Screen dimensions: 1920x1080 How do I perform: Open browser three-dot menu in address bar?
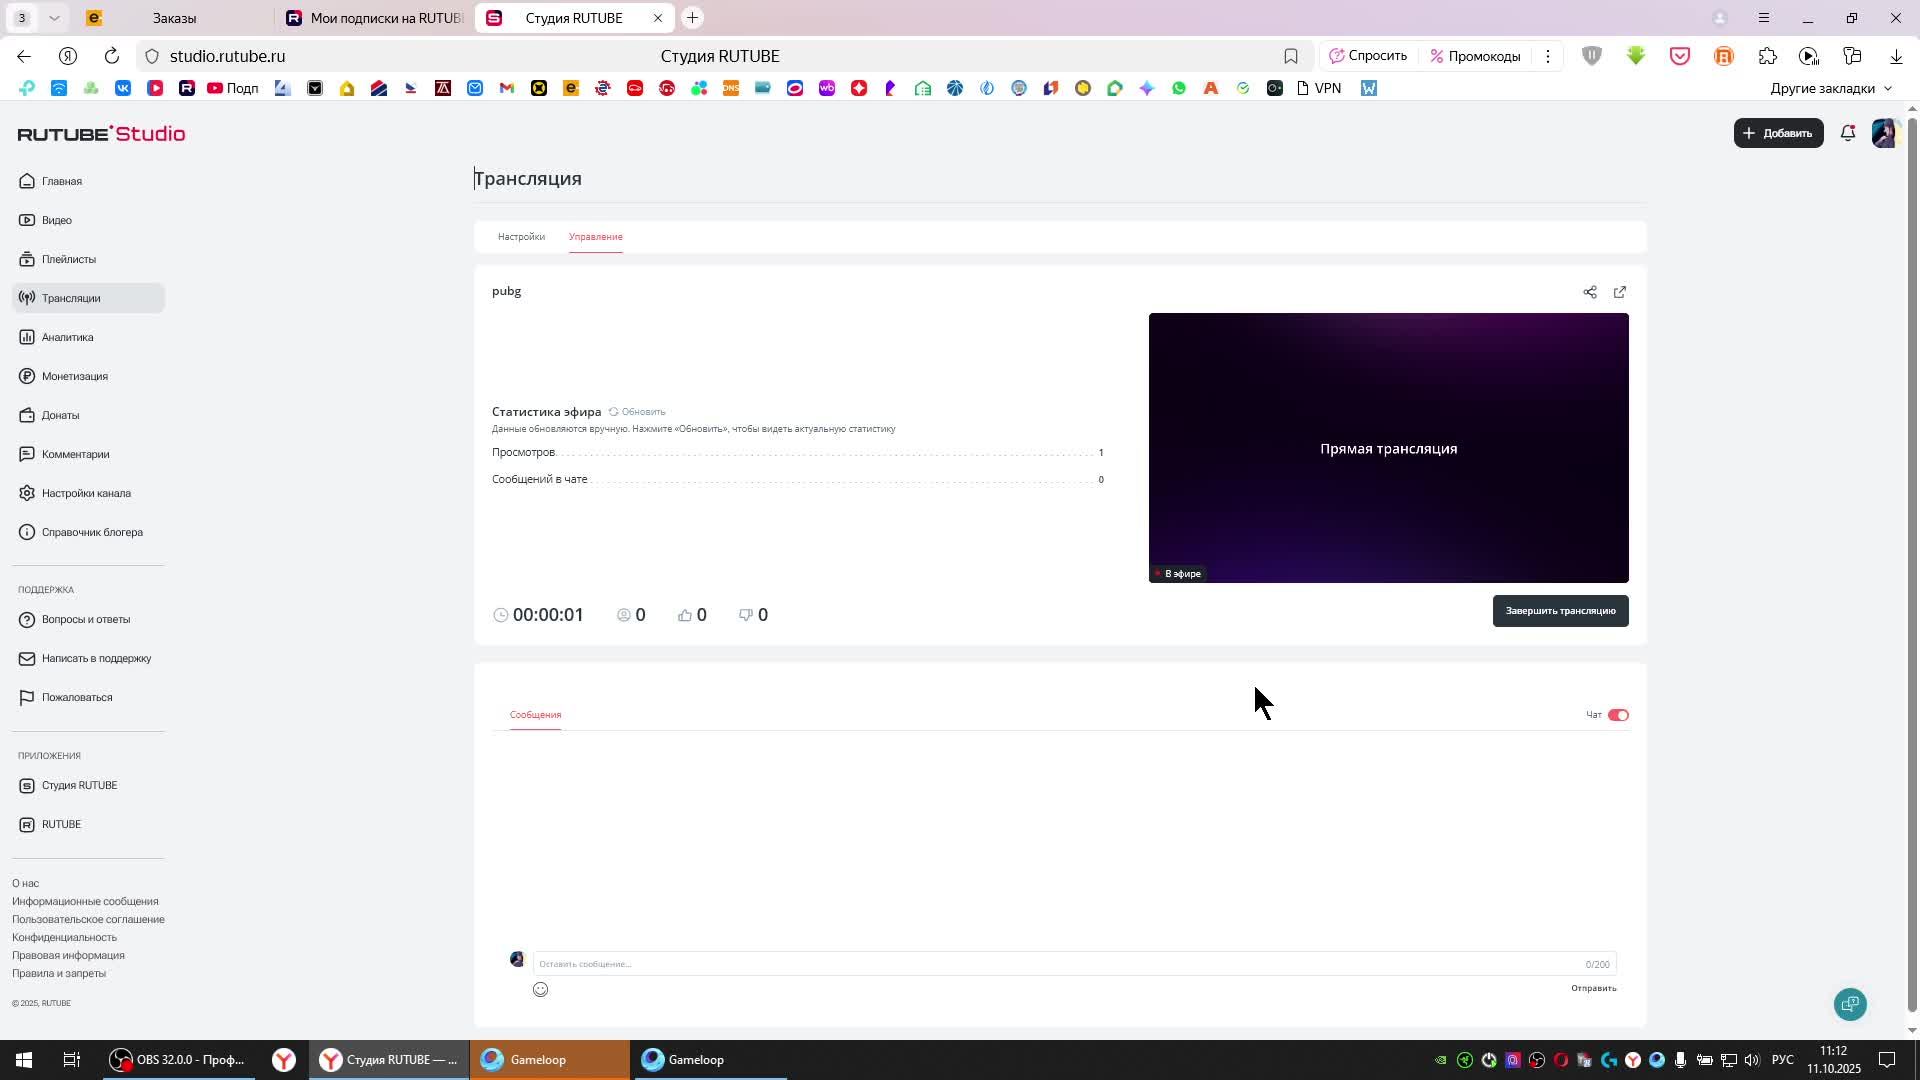pyautogui.click(x=1547, y=56)
